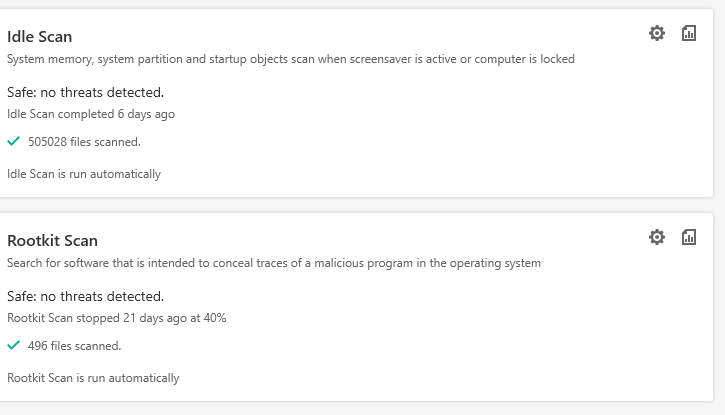The height and width of the screenshot is (415, 725).
Task: Open Rootkit Scan settings gear
Action: (656, 237)
